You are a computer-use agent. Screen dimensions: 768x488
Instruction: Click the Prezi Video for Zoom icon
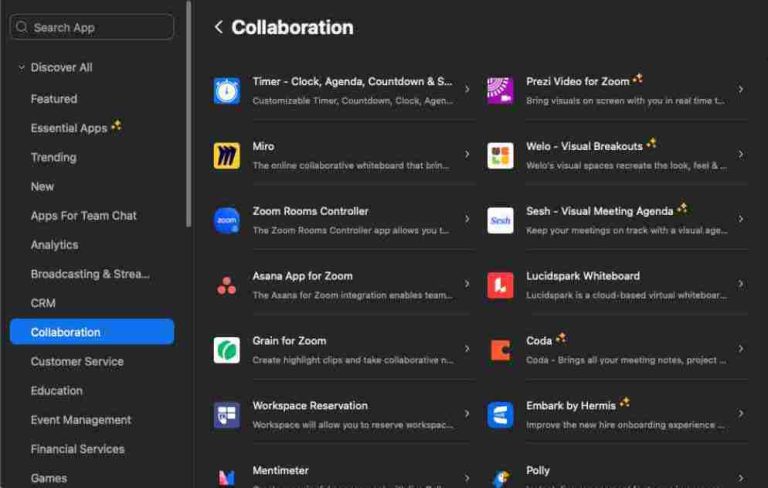click(500, 91)
